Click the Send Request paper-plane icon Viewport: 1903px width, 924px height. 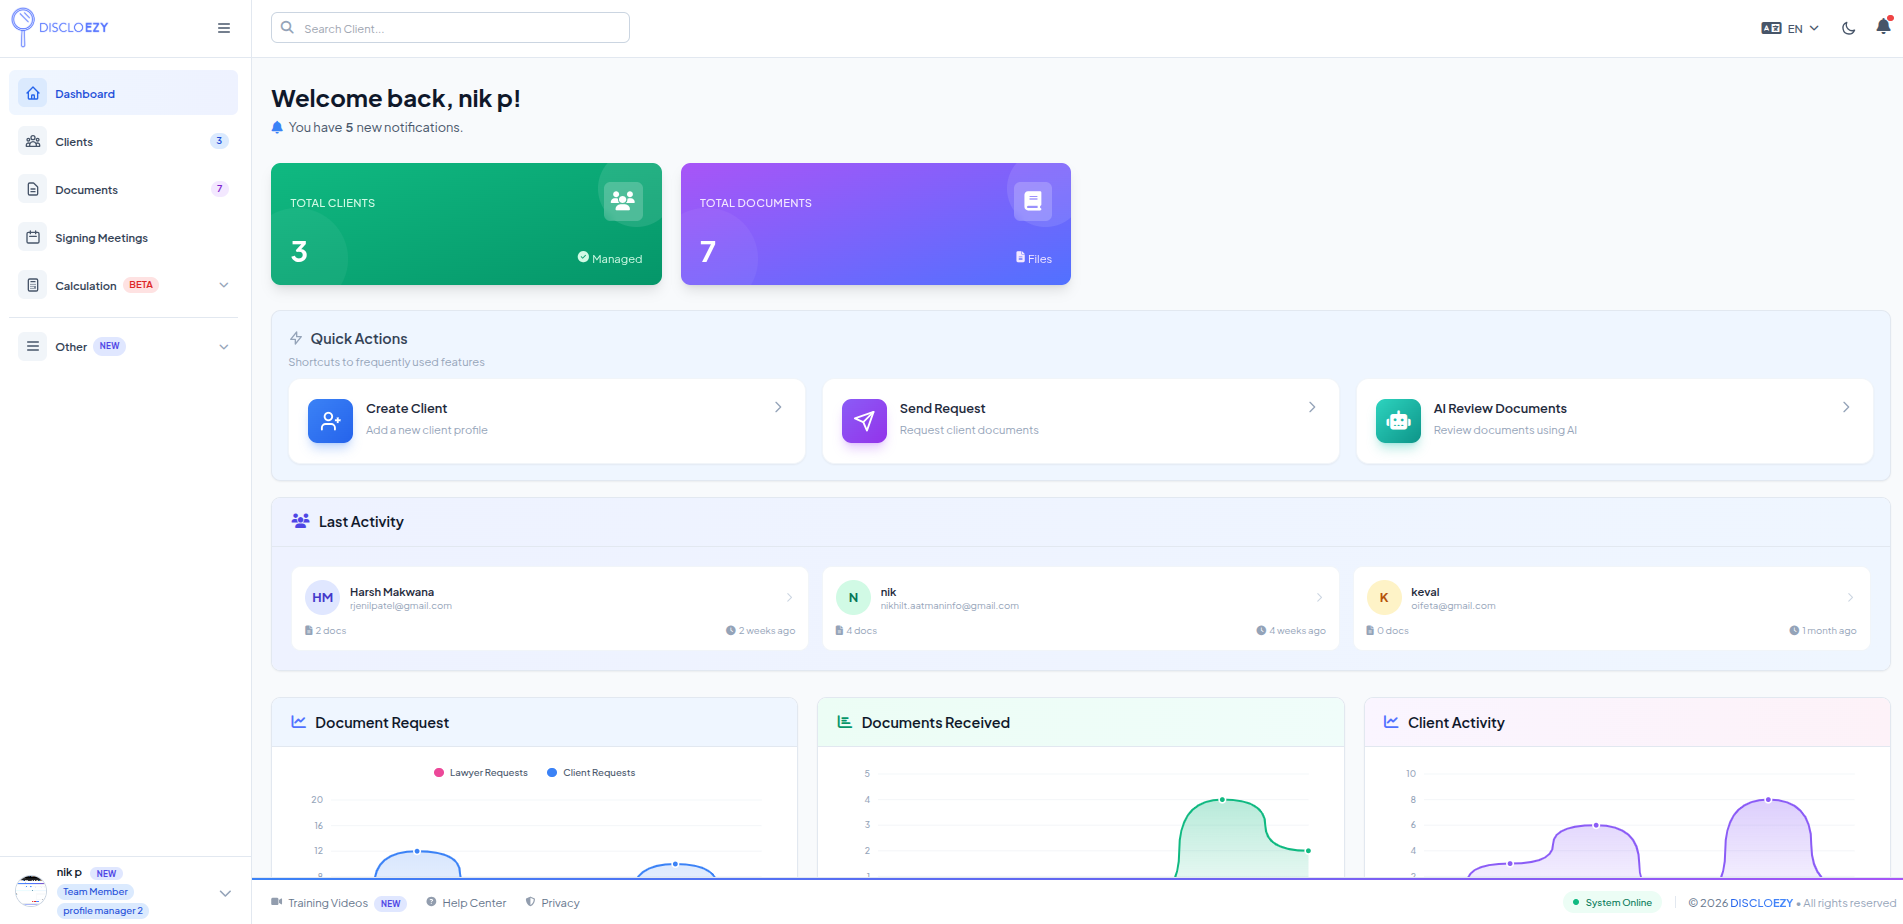click(864, 421)
